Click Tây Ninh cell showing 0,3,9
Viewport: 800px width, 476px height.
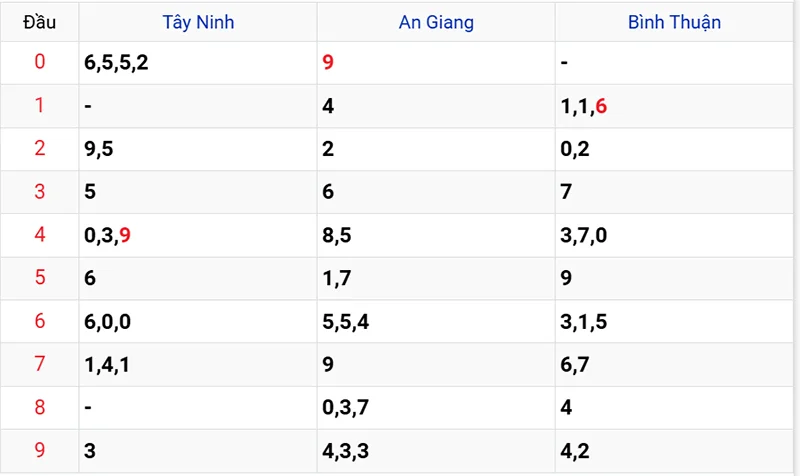108,235
